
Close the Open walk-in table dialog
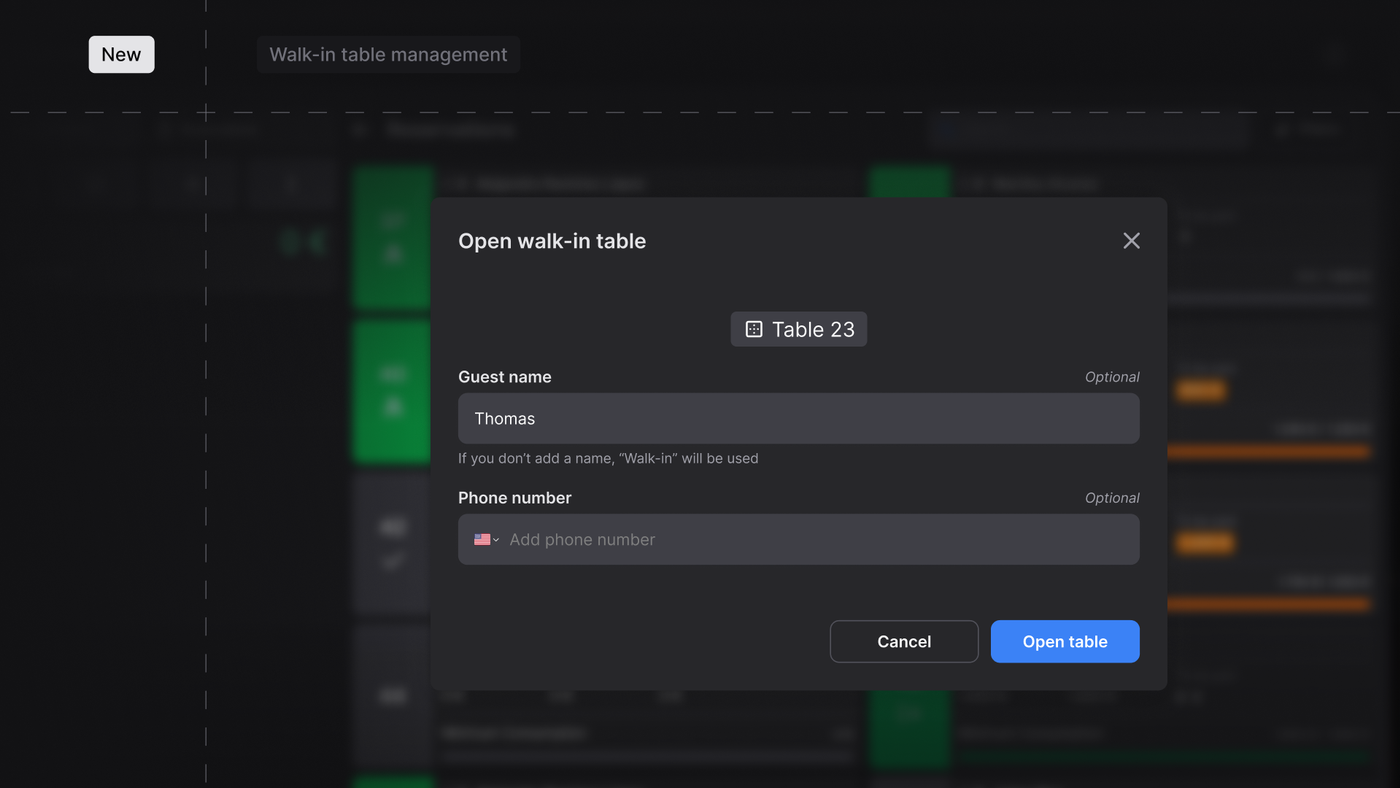click(1131, 241)
